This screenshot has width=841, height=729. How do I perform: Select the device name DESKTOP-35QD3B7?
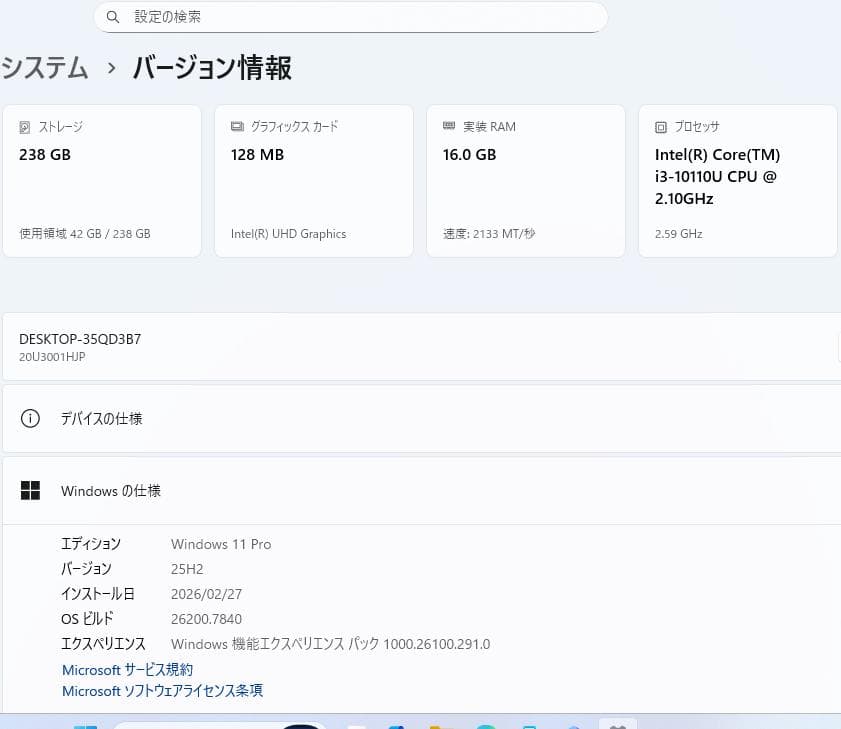[80, 340]
